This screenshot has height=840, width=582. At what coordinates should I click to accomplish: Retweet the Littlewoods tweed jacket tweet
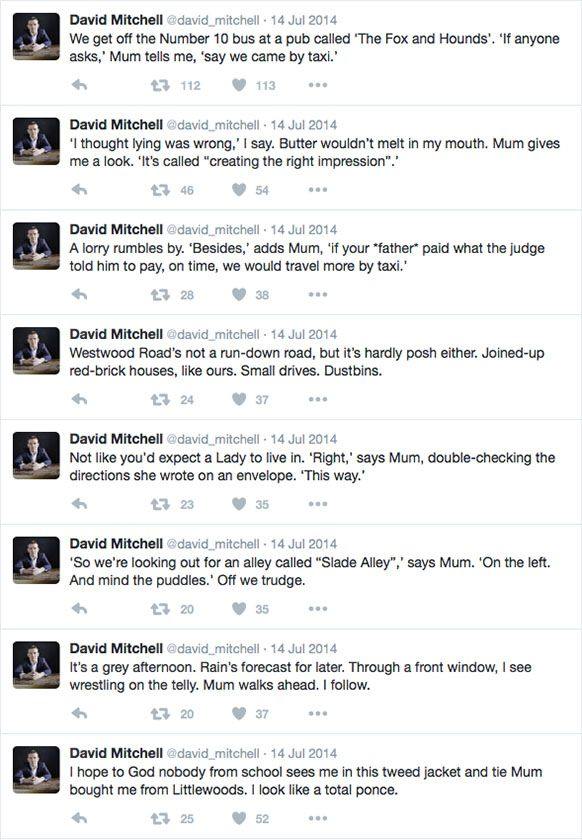160,818
